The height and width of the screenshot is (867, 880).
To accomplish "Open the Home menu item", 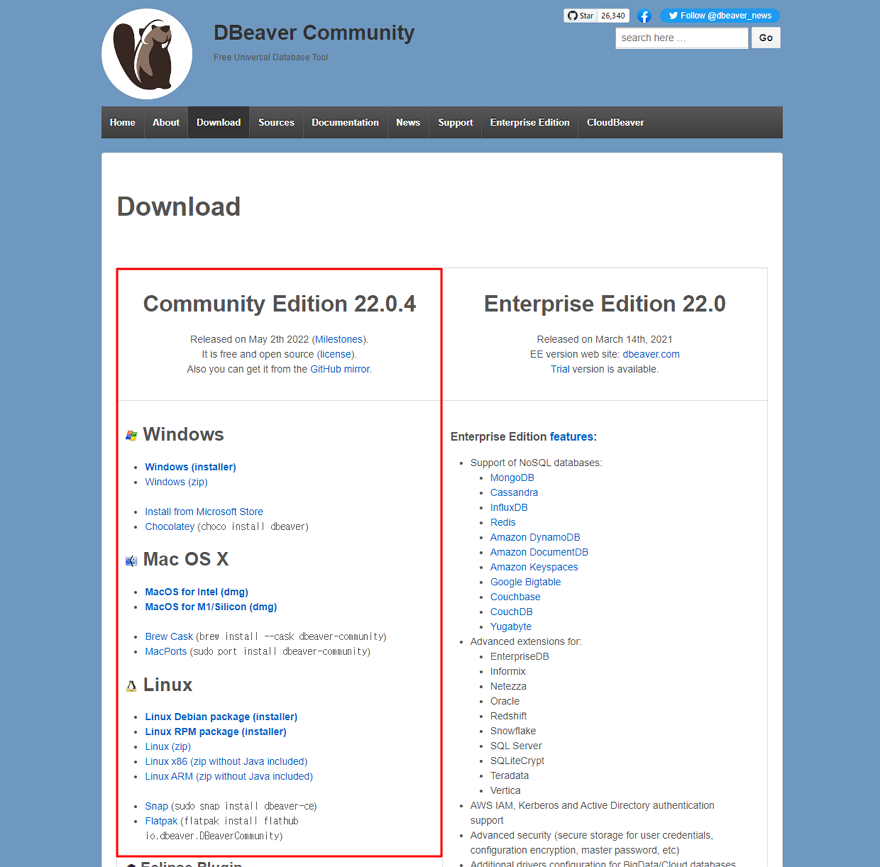I will tap(122, 122).
